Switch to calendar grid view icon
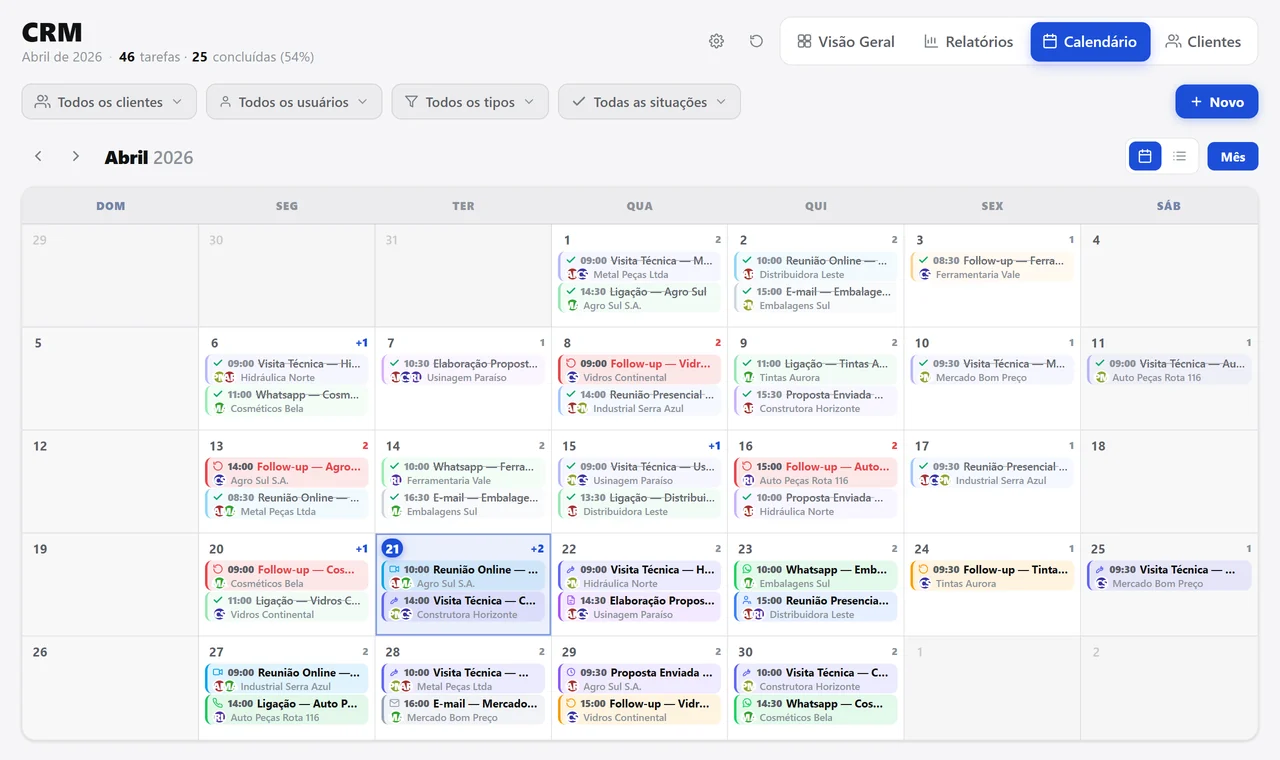Image resolution: width=1280 pixels, height=760 pixels. click(x=1145, y=156)
